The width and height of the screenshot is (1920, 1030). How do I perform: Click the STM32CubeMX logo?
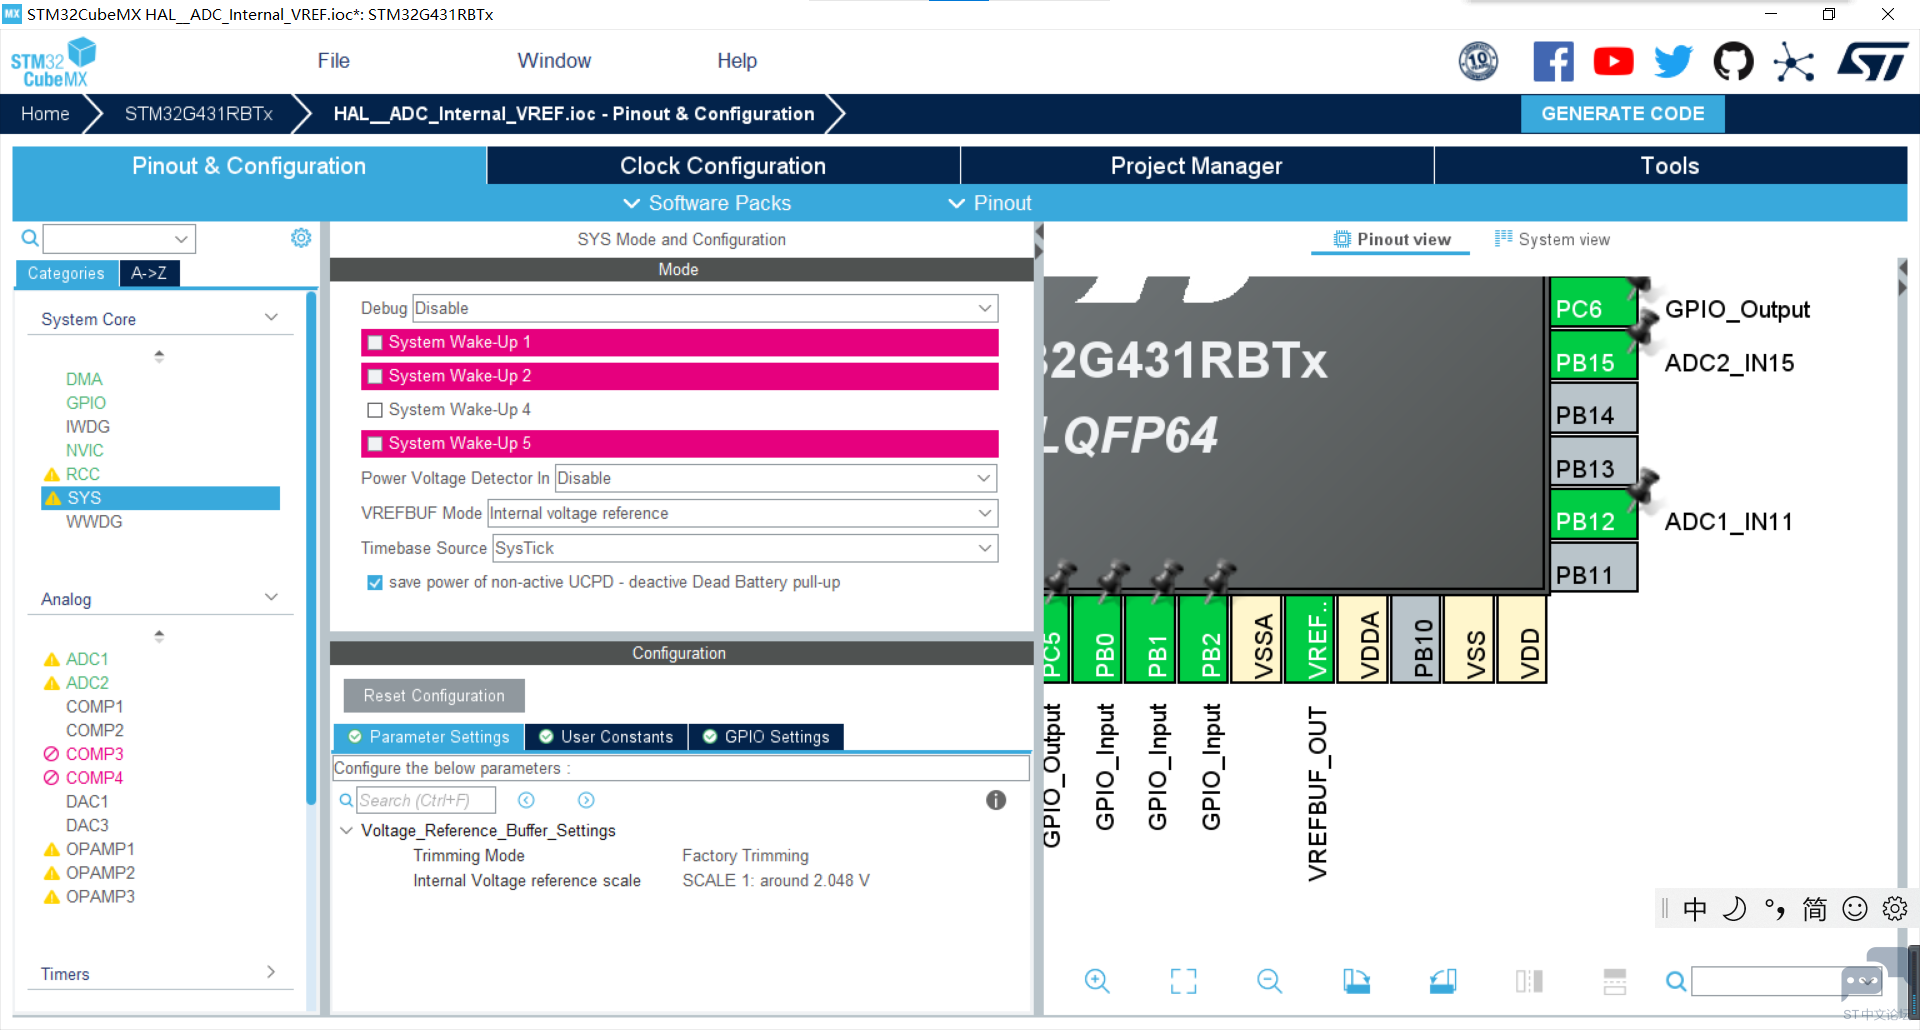click(53, 63)
